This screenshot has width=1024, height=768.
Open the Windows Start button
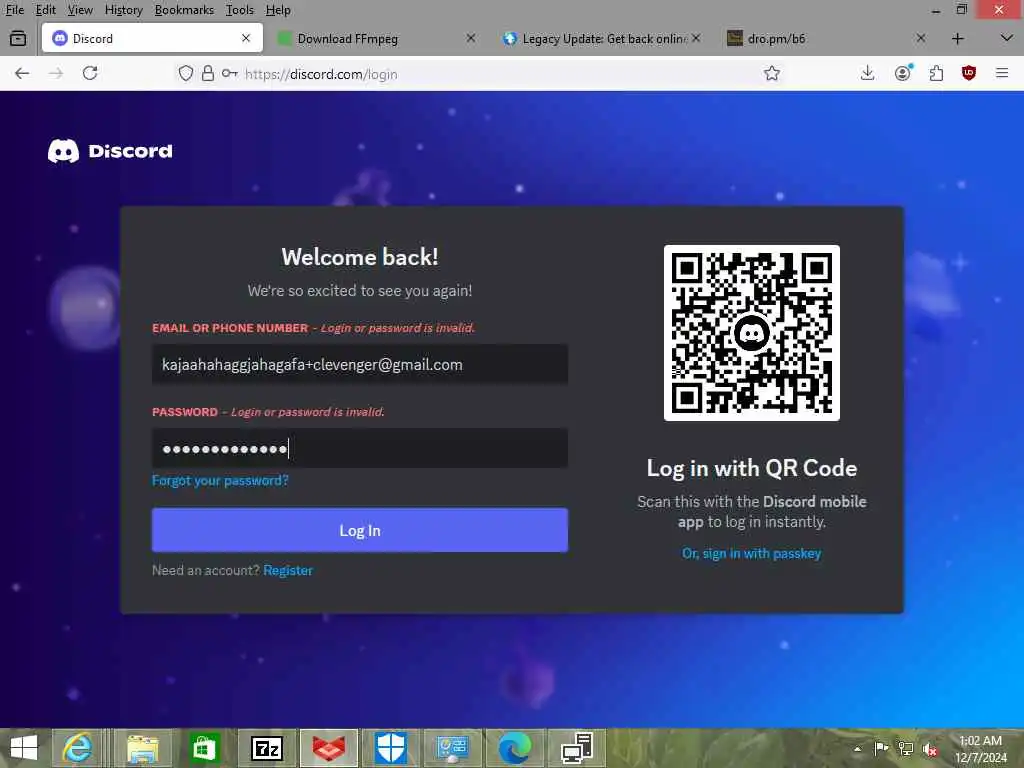point(24,748)
